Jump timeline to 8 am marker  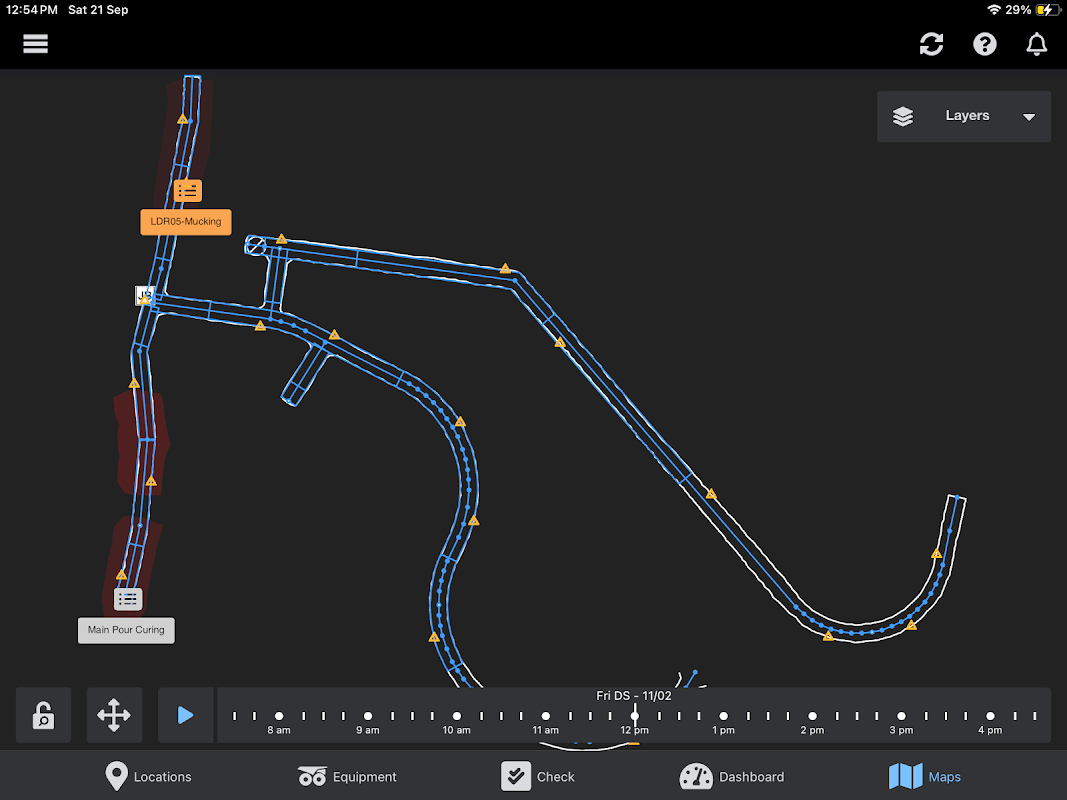(279, 716)
